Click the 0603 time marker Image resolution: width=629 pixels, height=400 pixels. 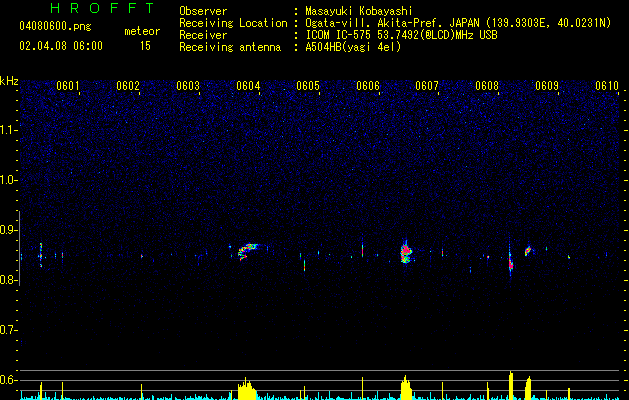pyautogui.click(x=188, y=86)
